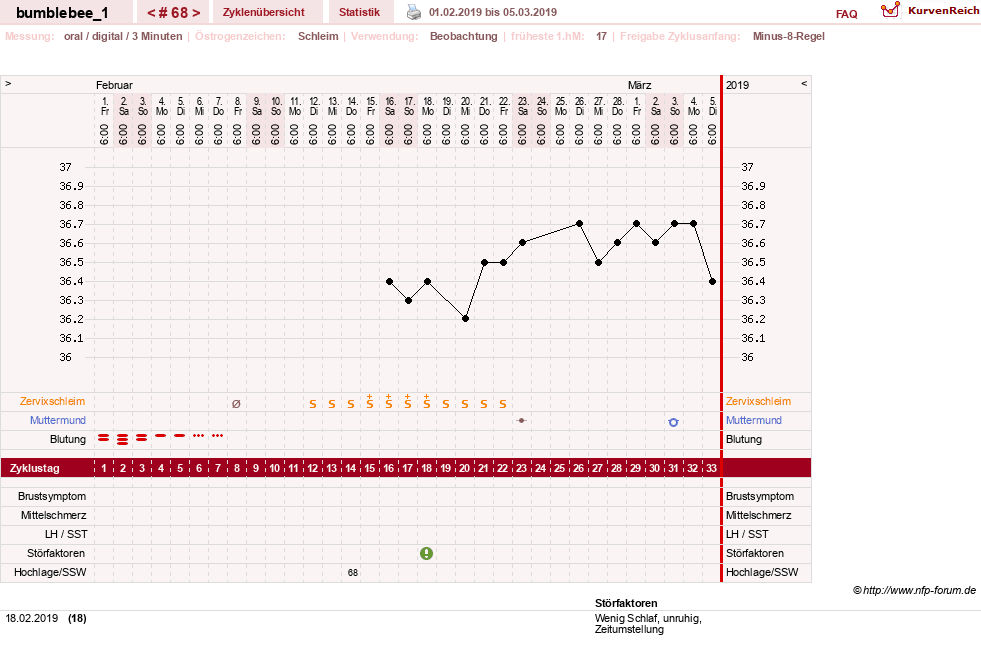Click the left Störfaktoren row label
The width and height of the screenshot is (981, 656).
point(56,553)
